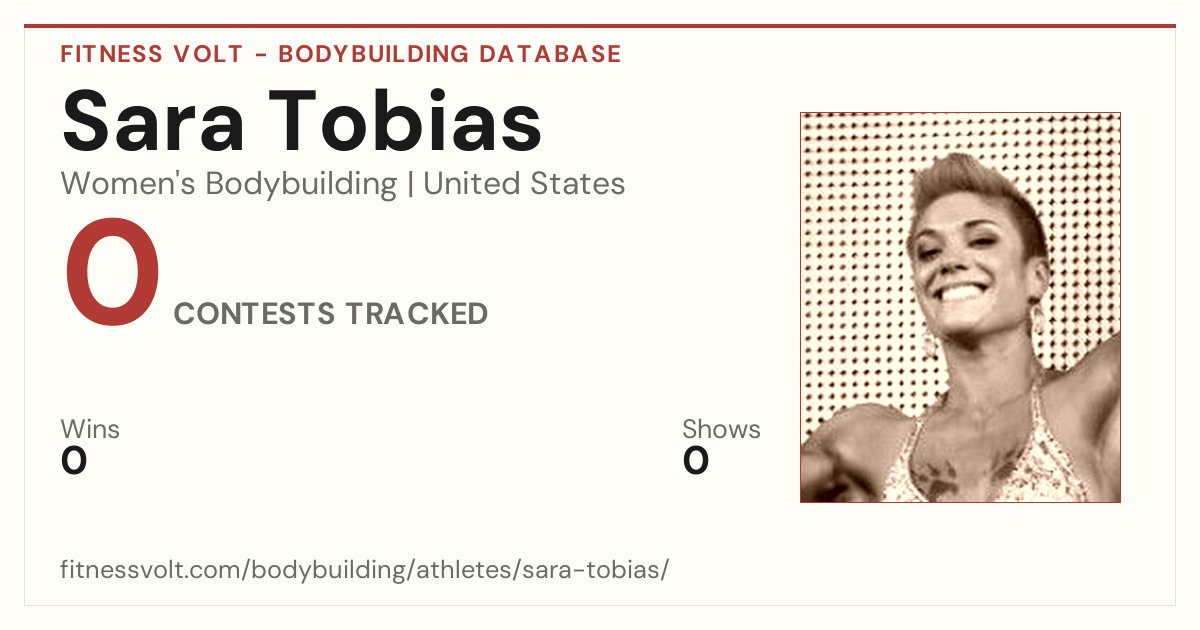Click the Shows value zero
The height and width of the screenshot is (630, 1200).
[696, 461]
